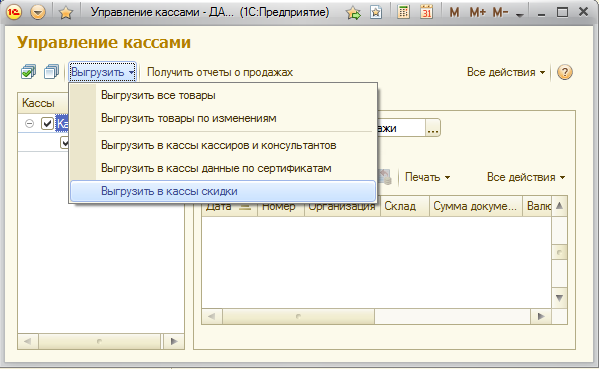Click the table vertical scrollbar thumb
The image size is (599, 369).
click(x=559, y=252)
